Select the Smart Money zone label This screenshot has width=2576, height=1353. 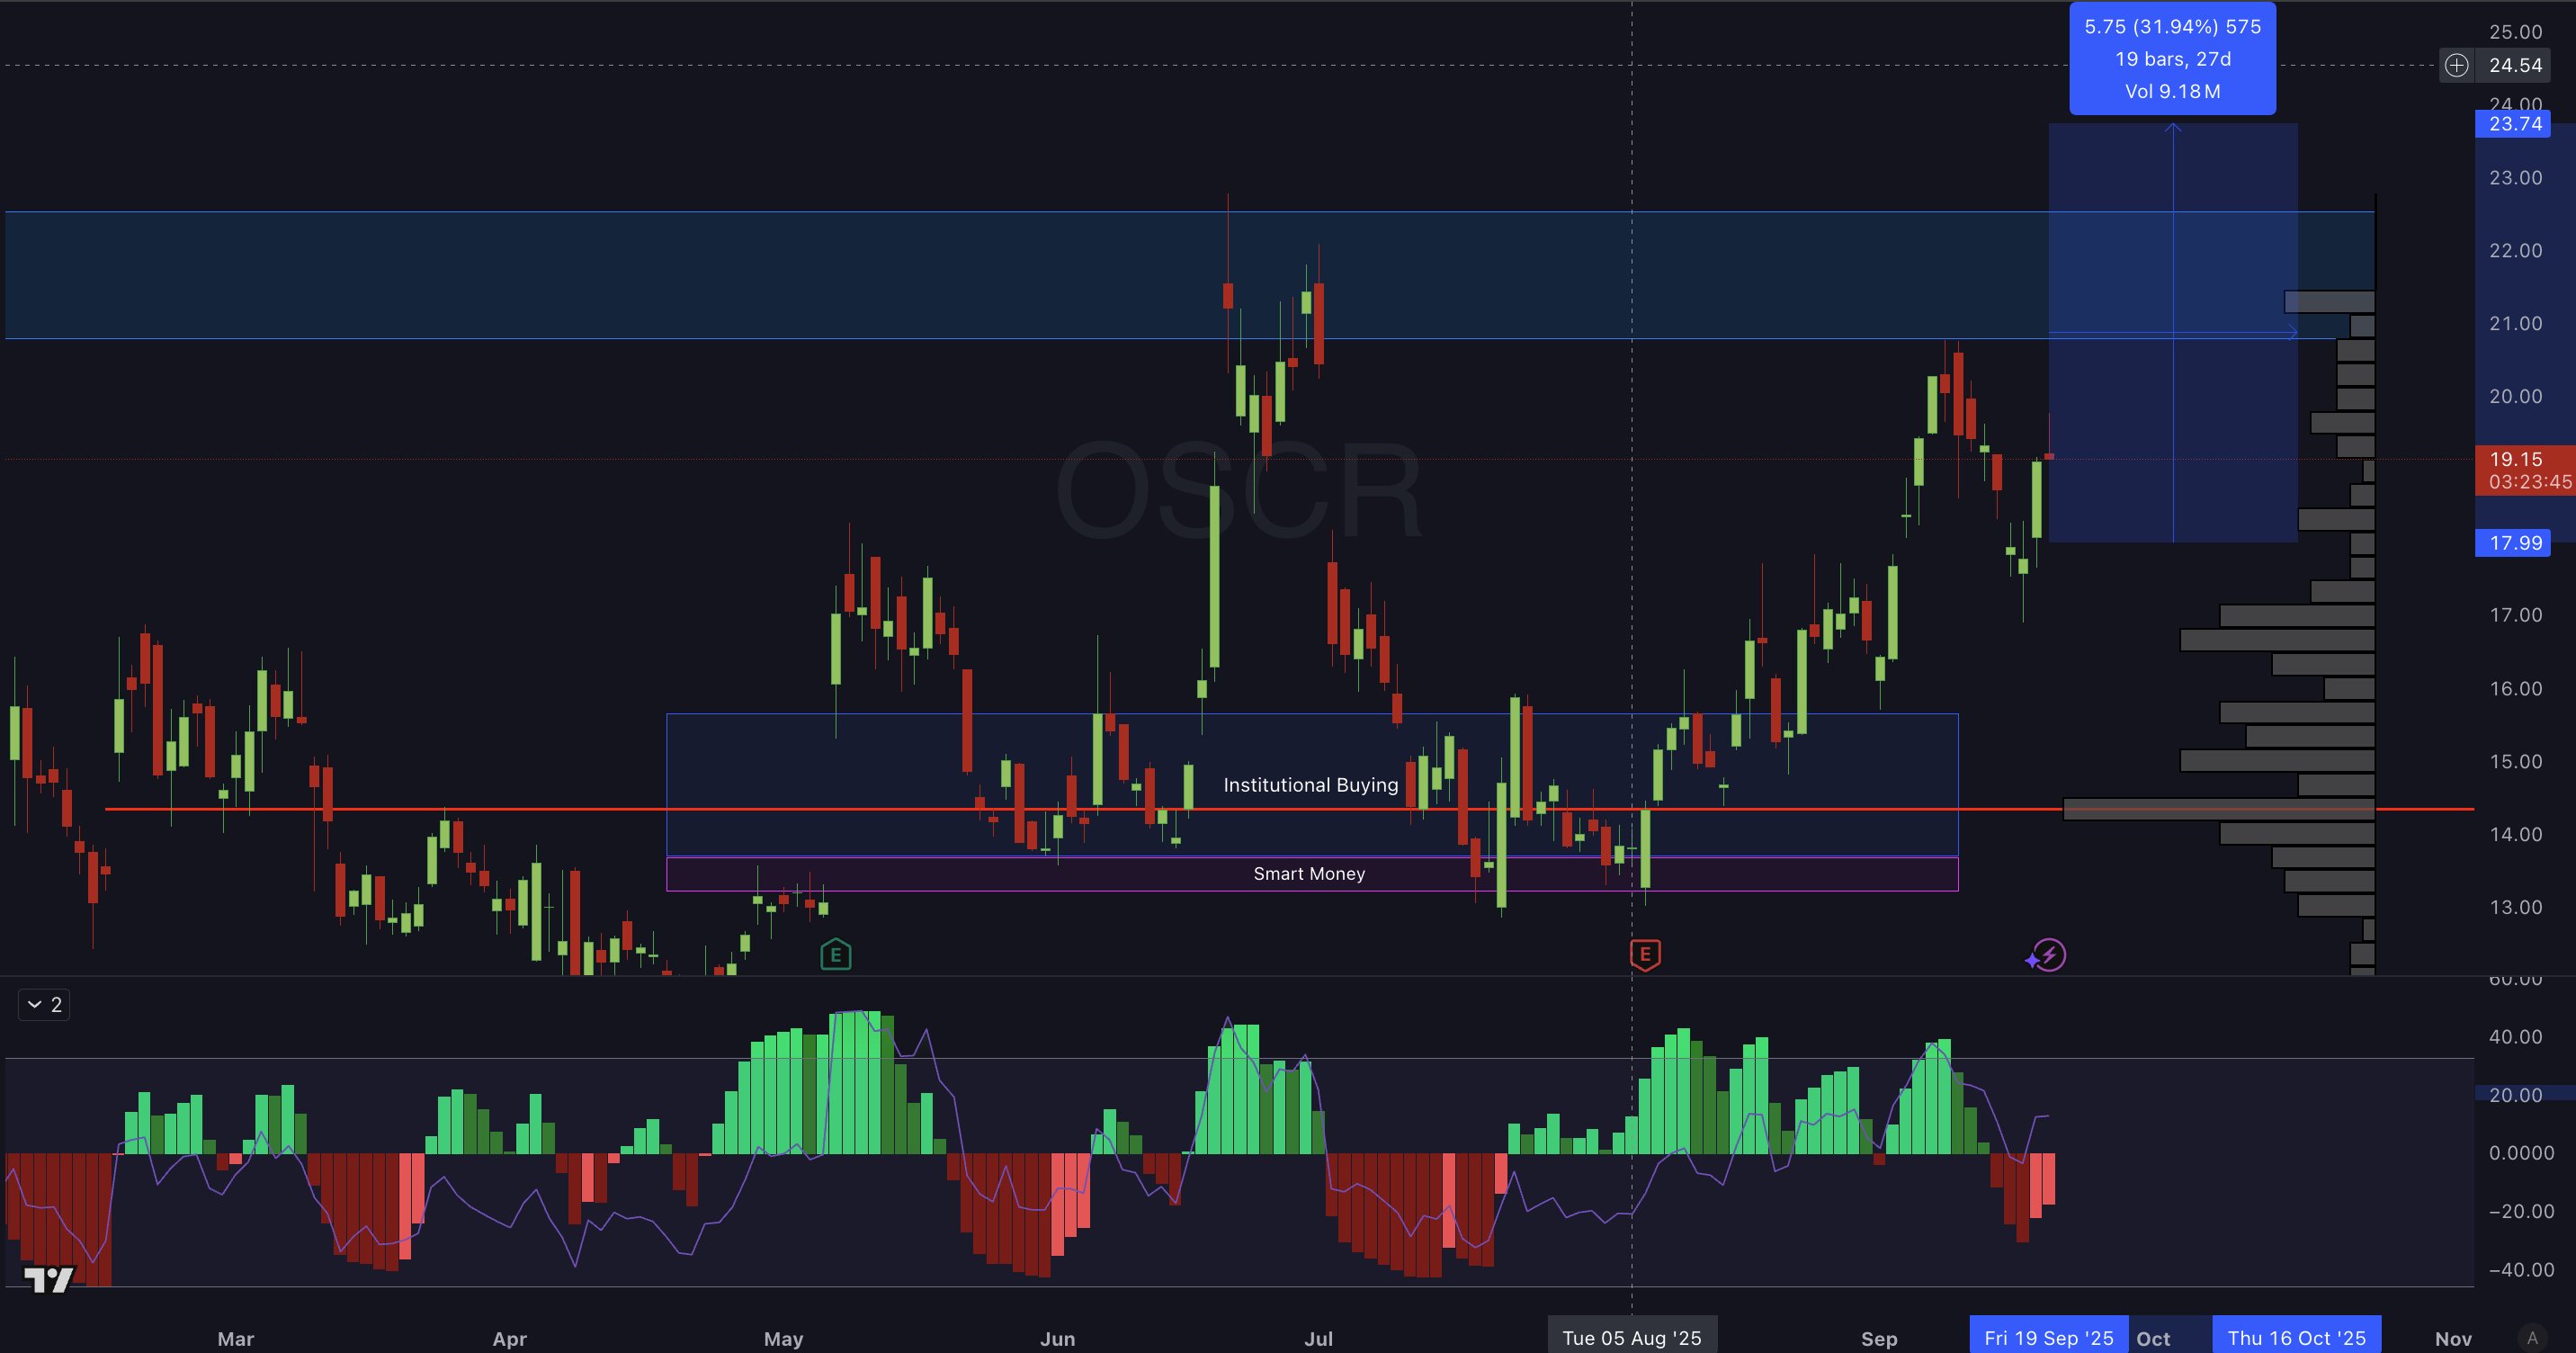point(1309,874)
